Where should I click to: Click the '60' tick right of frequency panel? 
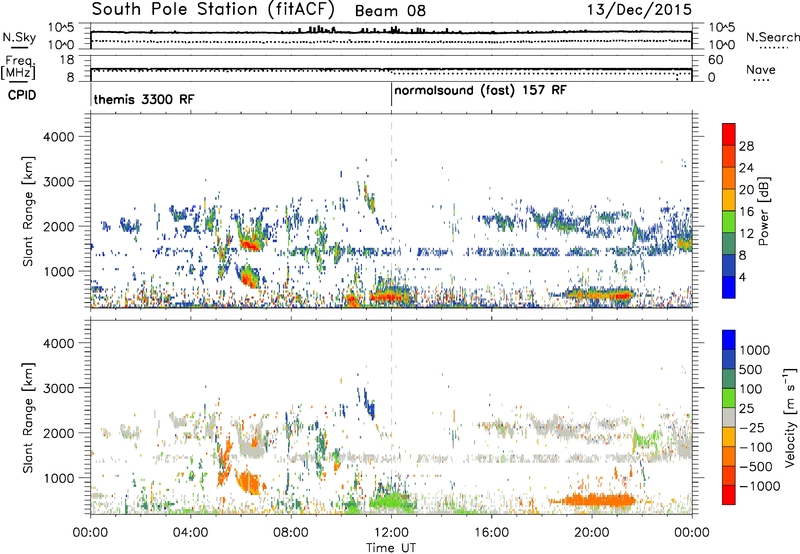pyautogui.click(x=715, y=60)
